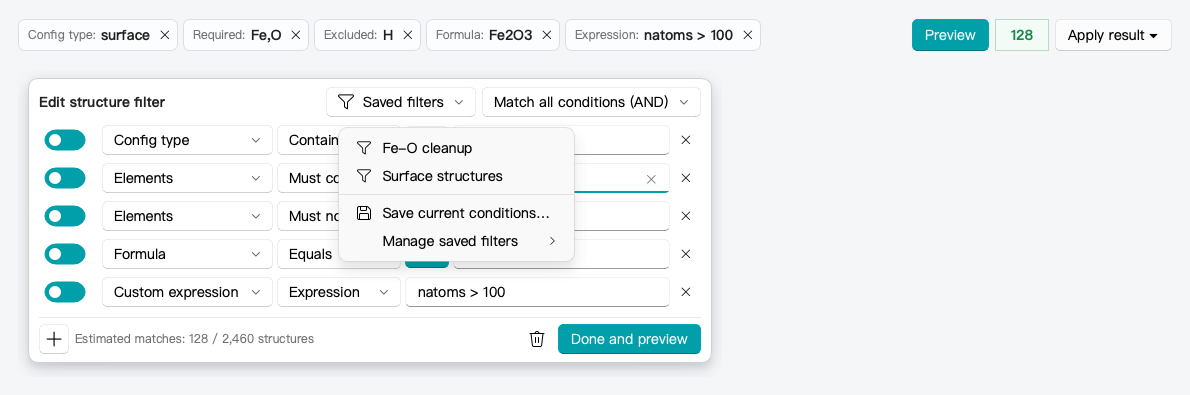Toggle the Config type condition switch
The image size is (1190, 395).
(65, 140)
